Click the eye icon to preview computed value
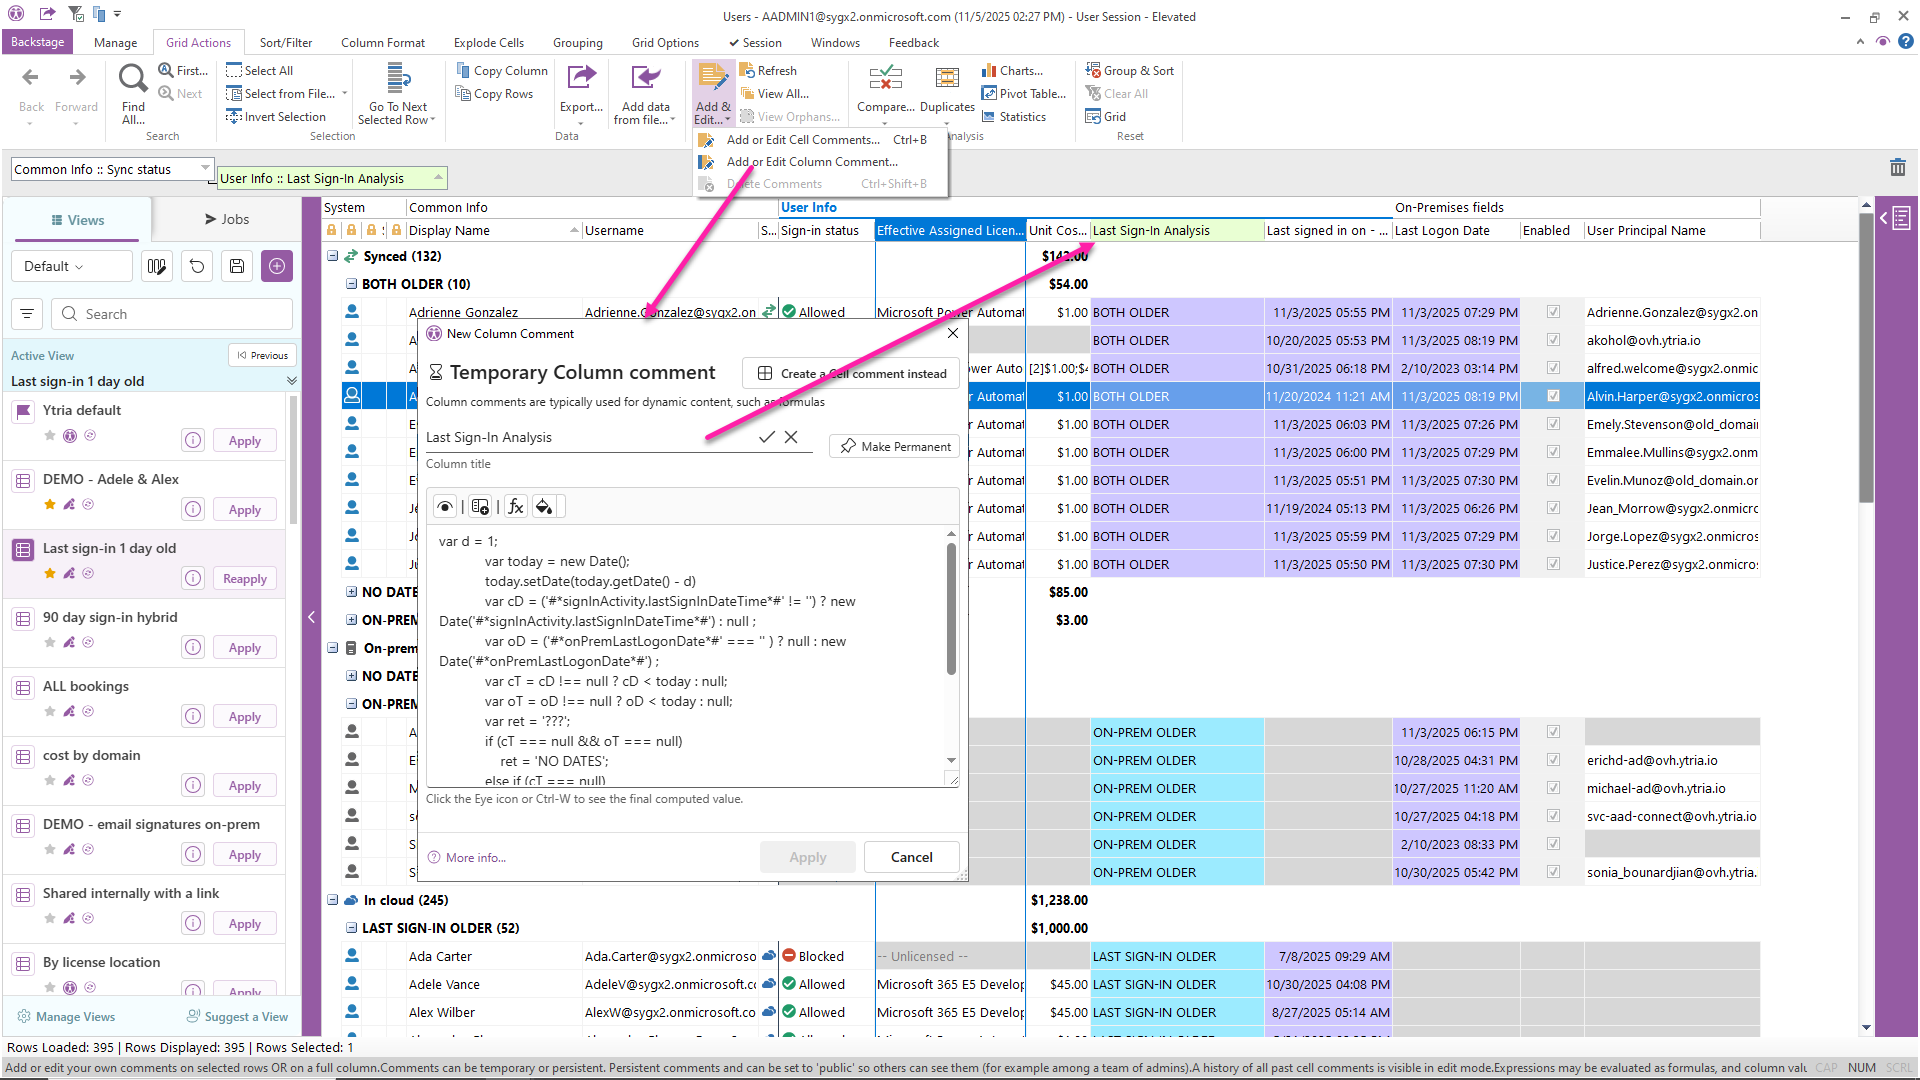Viewport: 1920px width, 1080px height. 445,507
